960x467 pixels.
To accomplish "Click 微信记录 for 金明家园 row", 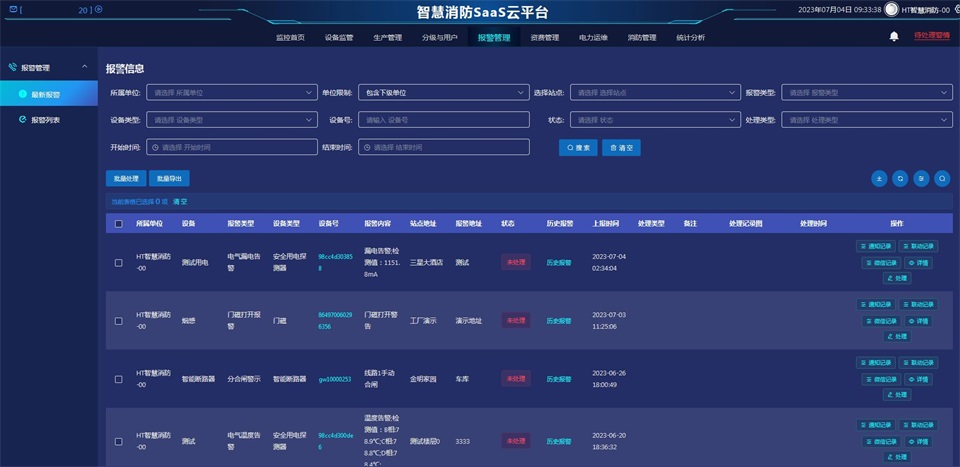I will click(881, 379).
